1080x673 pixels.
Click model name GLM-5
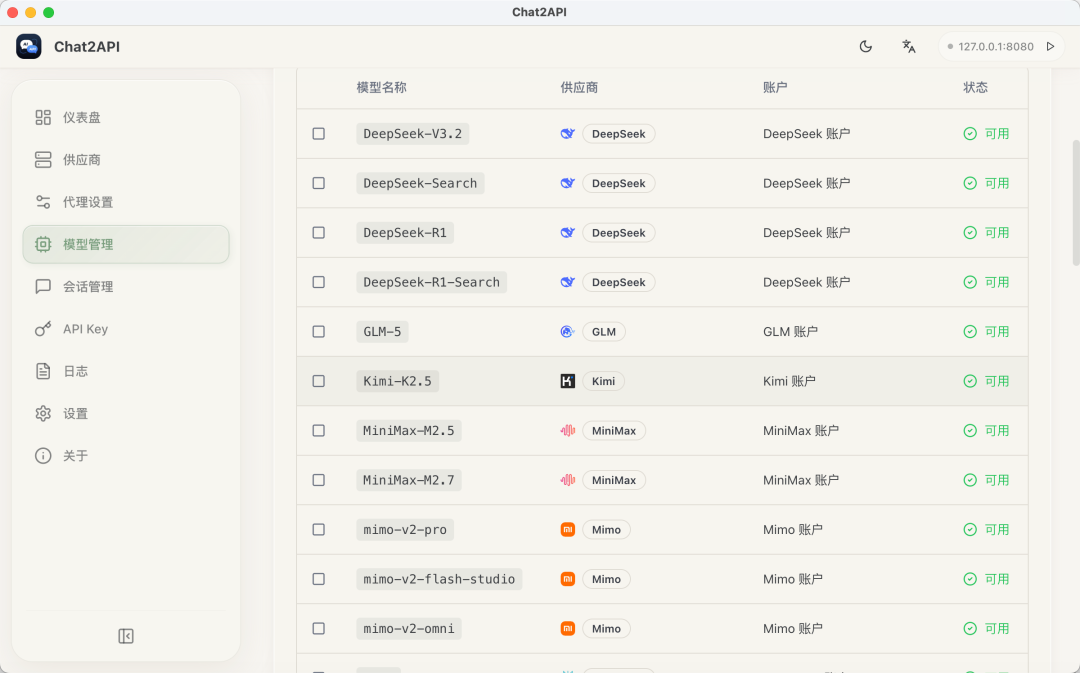(382, 332)
